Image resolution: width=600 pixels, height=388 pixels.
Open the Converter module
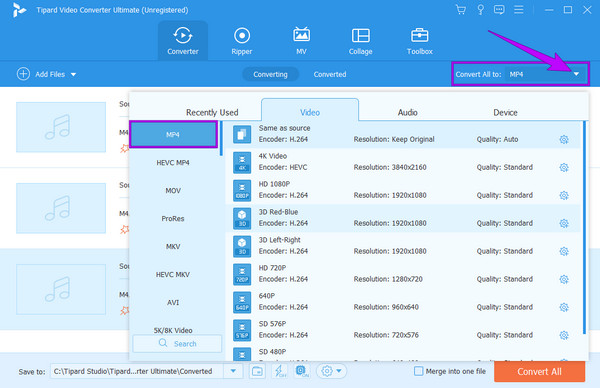click(183, 41)
